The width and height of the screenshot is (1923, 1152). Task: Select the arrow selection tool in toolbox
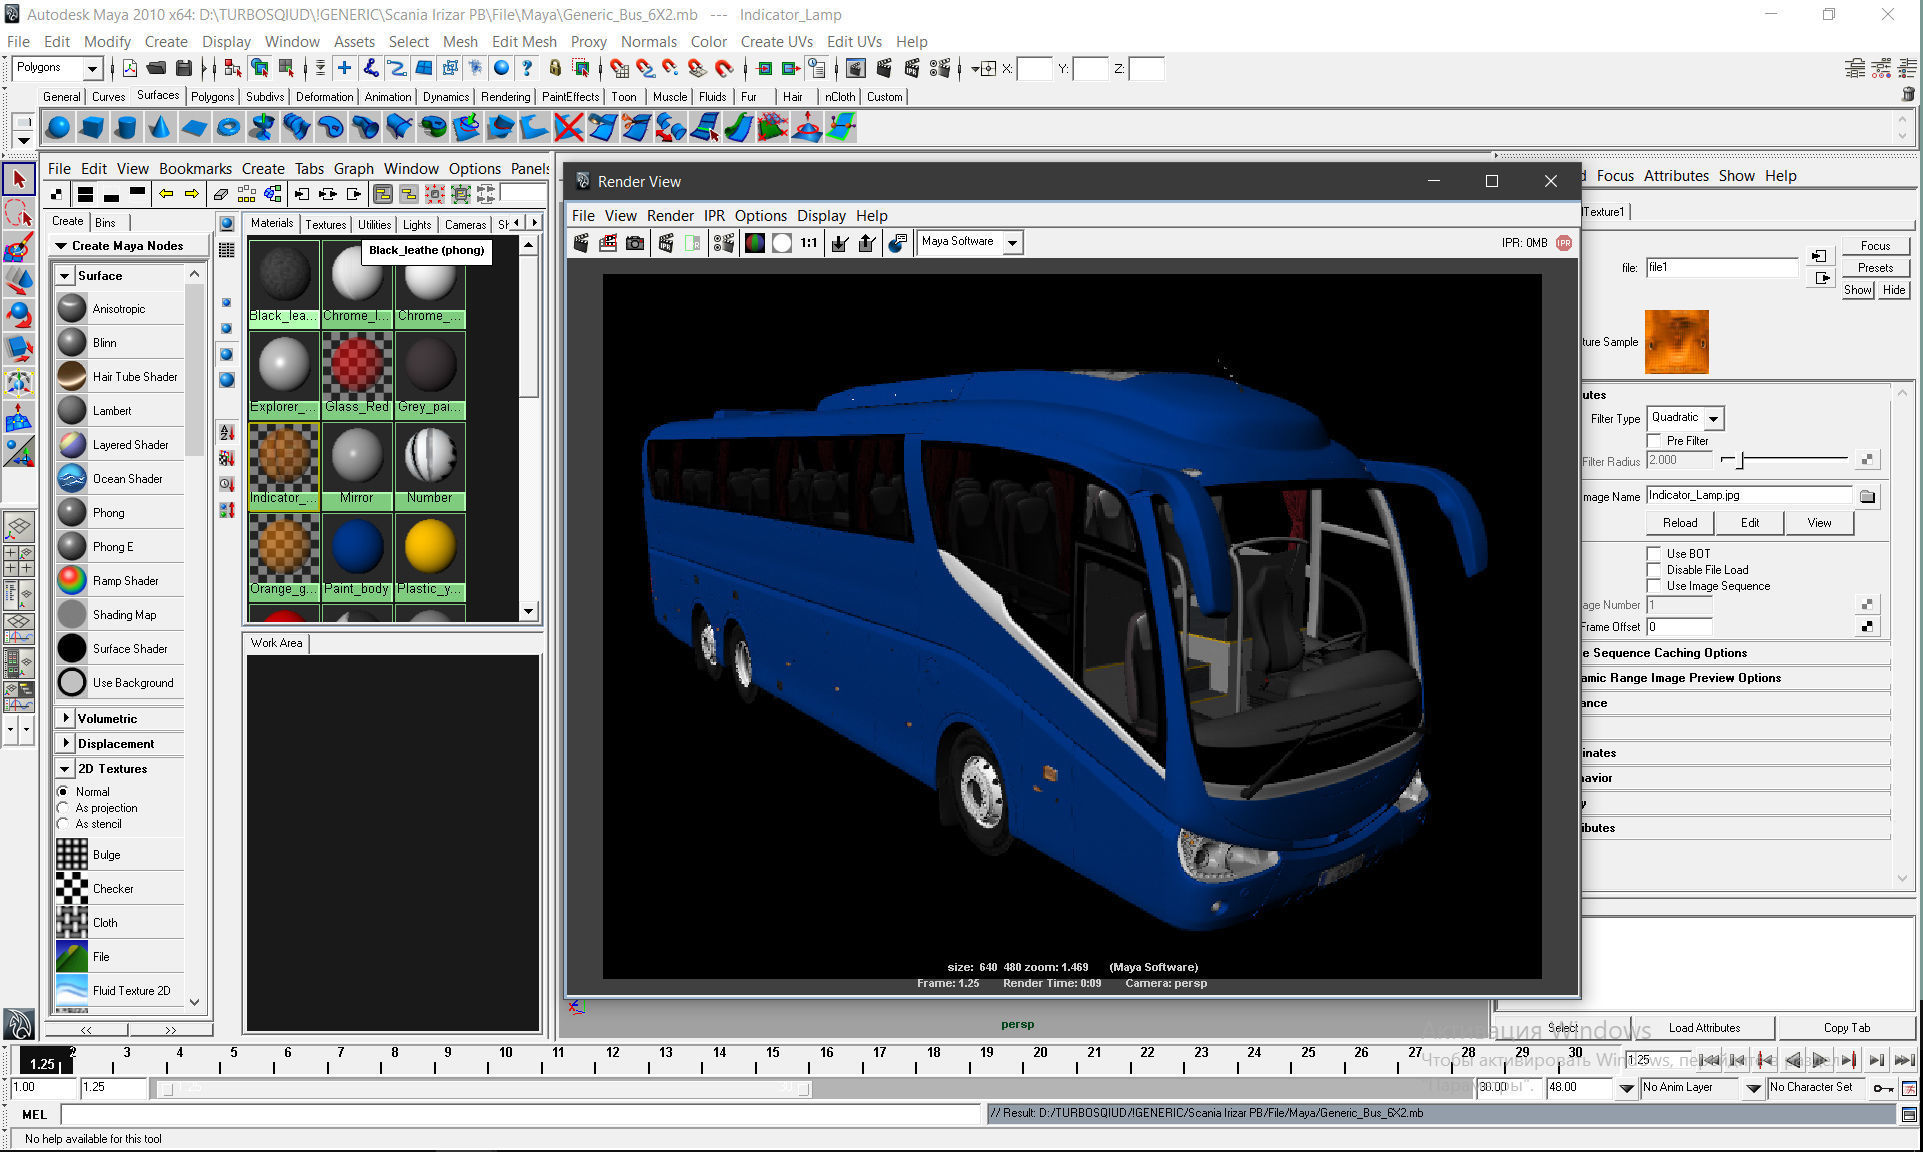19,180
